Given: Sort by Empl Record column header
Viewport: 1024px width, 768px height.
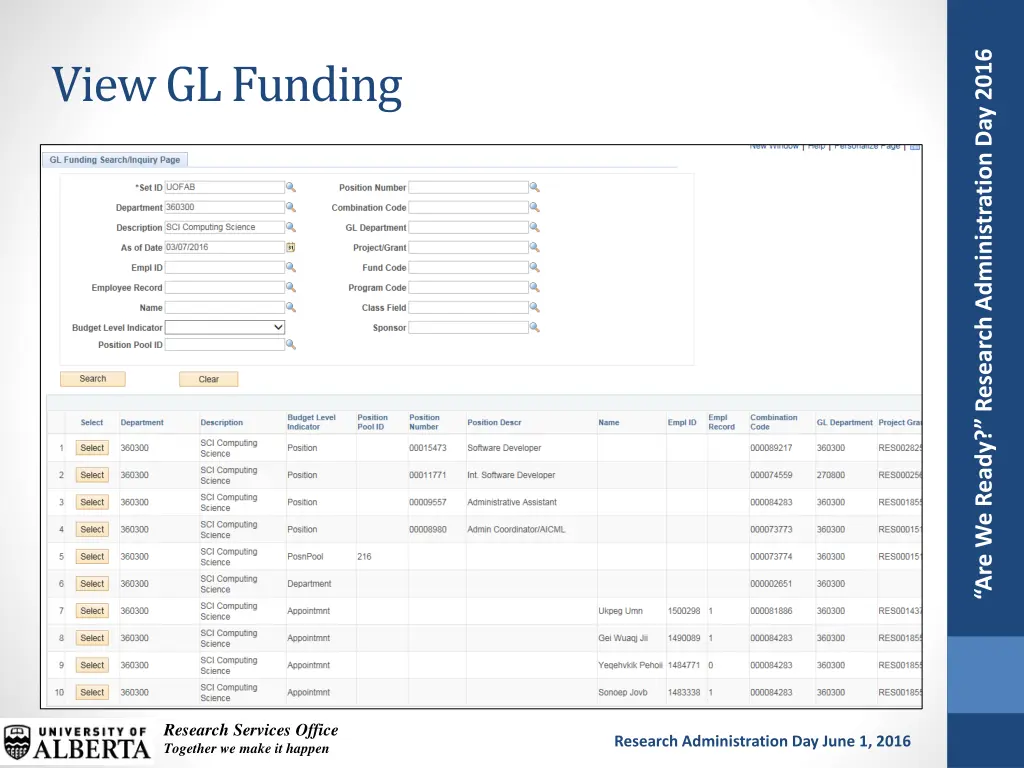Looking at the screenshot, I should tap(722, 422).
